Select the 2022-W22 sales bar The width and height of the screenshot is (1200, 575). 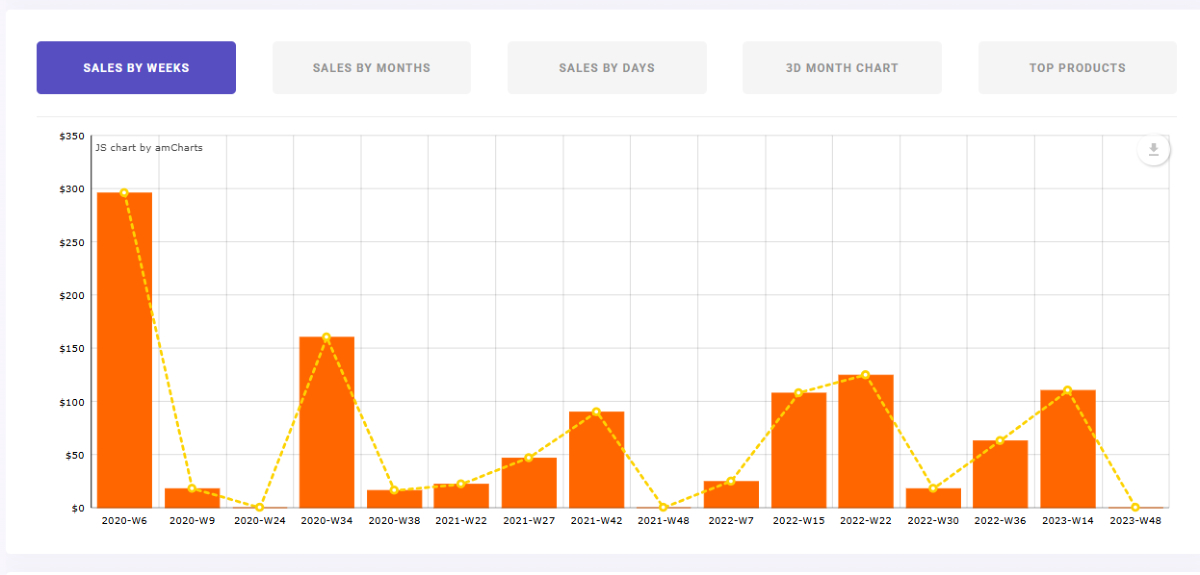pos(866,441)
